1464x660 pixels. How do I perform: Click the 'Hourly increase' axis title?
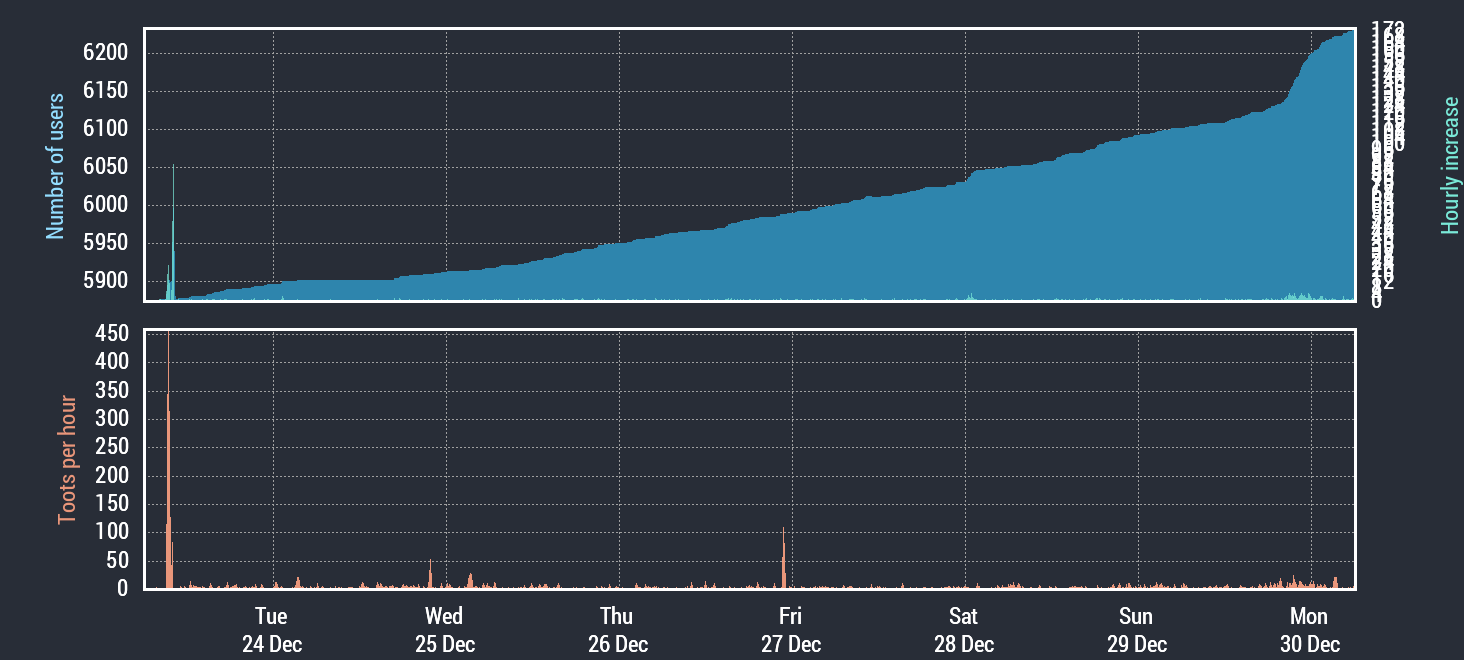(x=1449, y=166)
